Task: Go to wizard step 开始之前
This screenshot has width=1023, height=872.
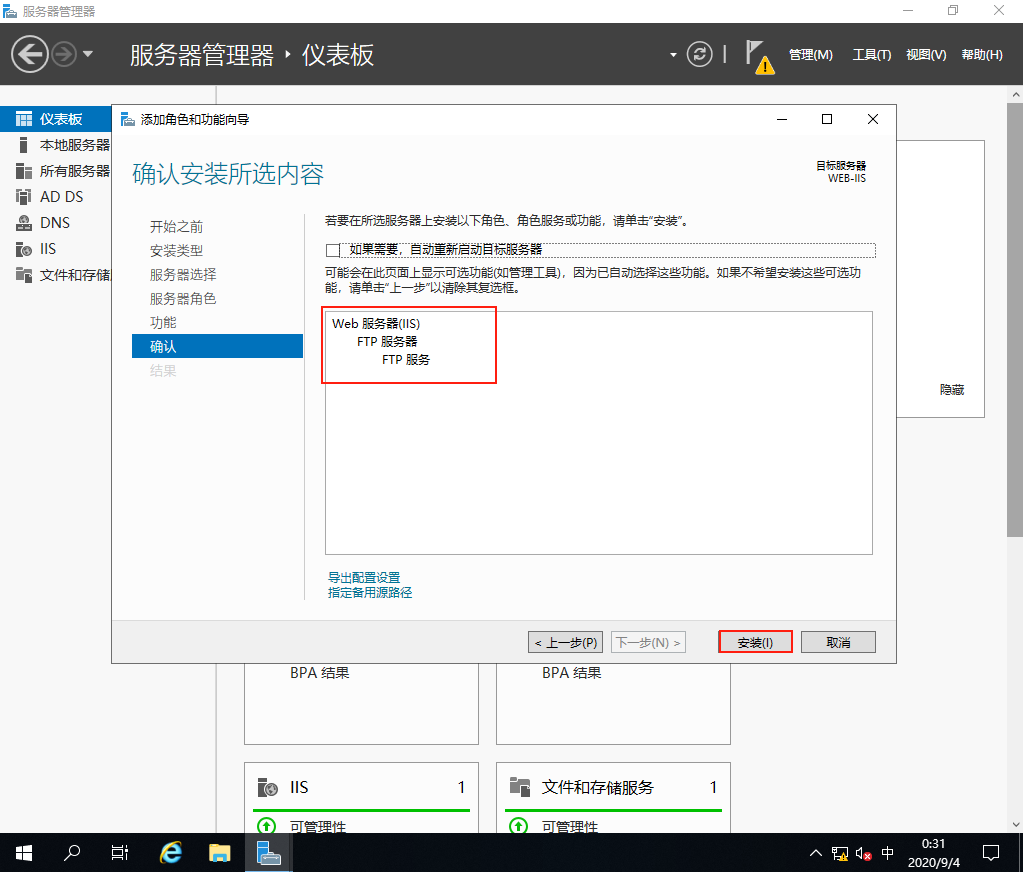Action: tap(176, 226)
